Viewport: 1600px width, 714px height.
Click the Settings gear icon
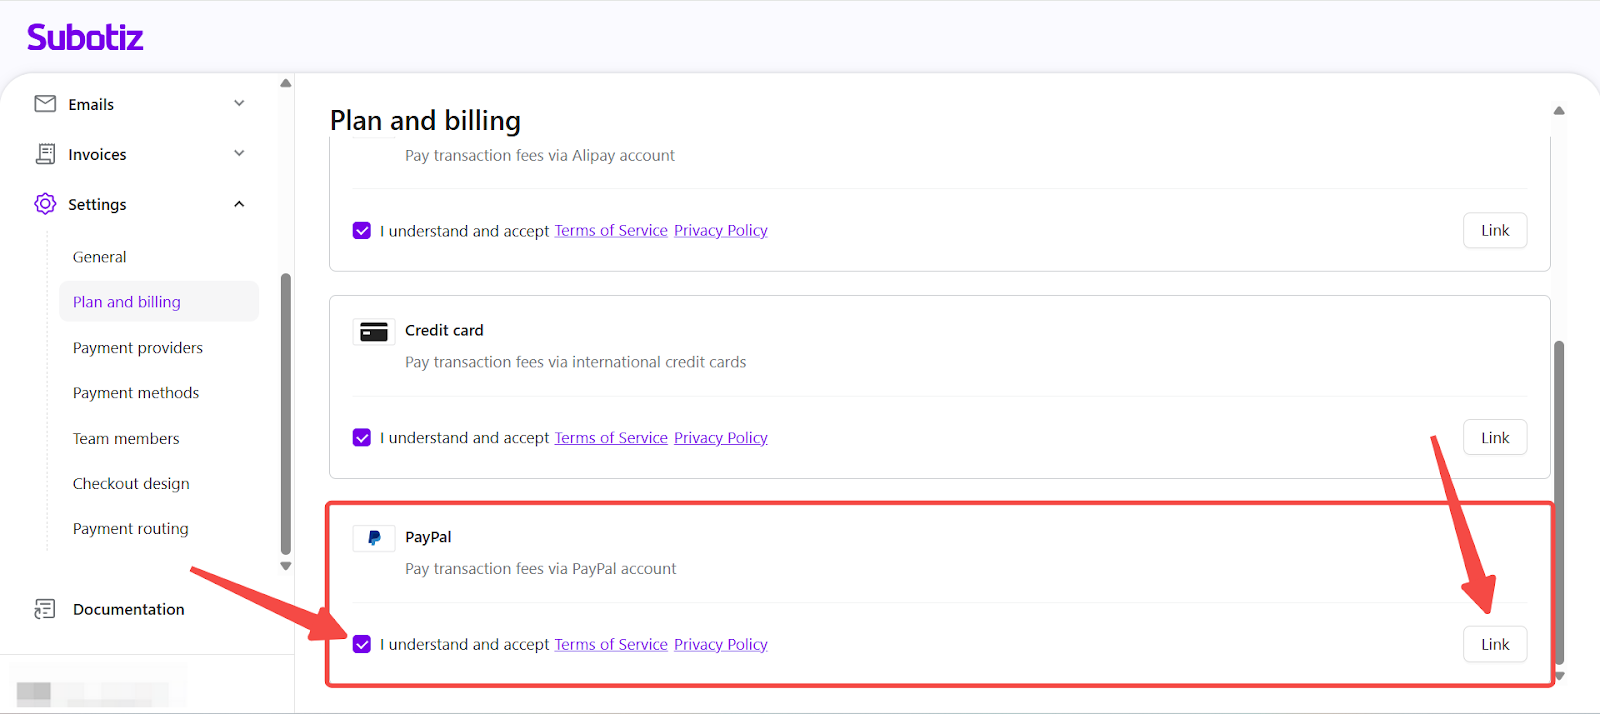point(45,204)
